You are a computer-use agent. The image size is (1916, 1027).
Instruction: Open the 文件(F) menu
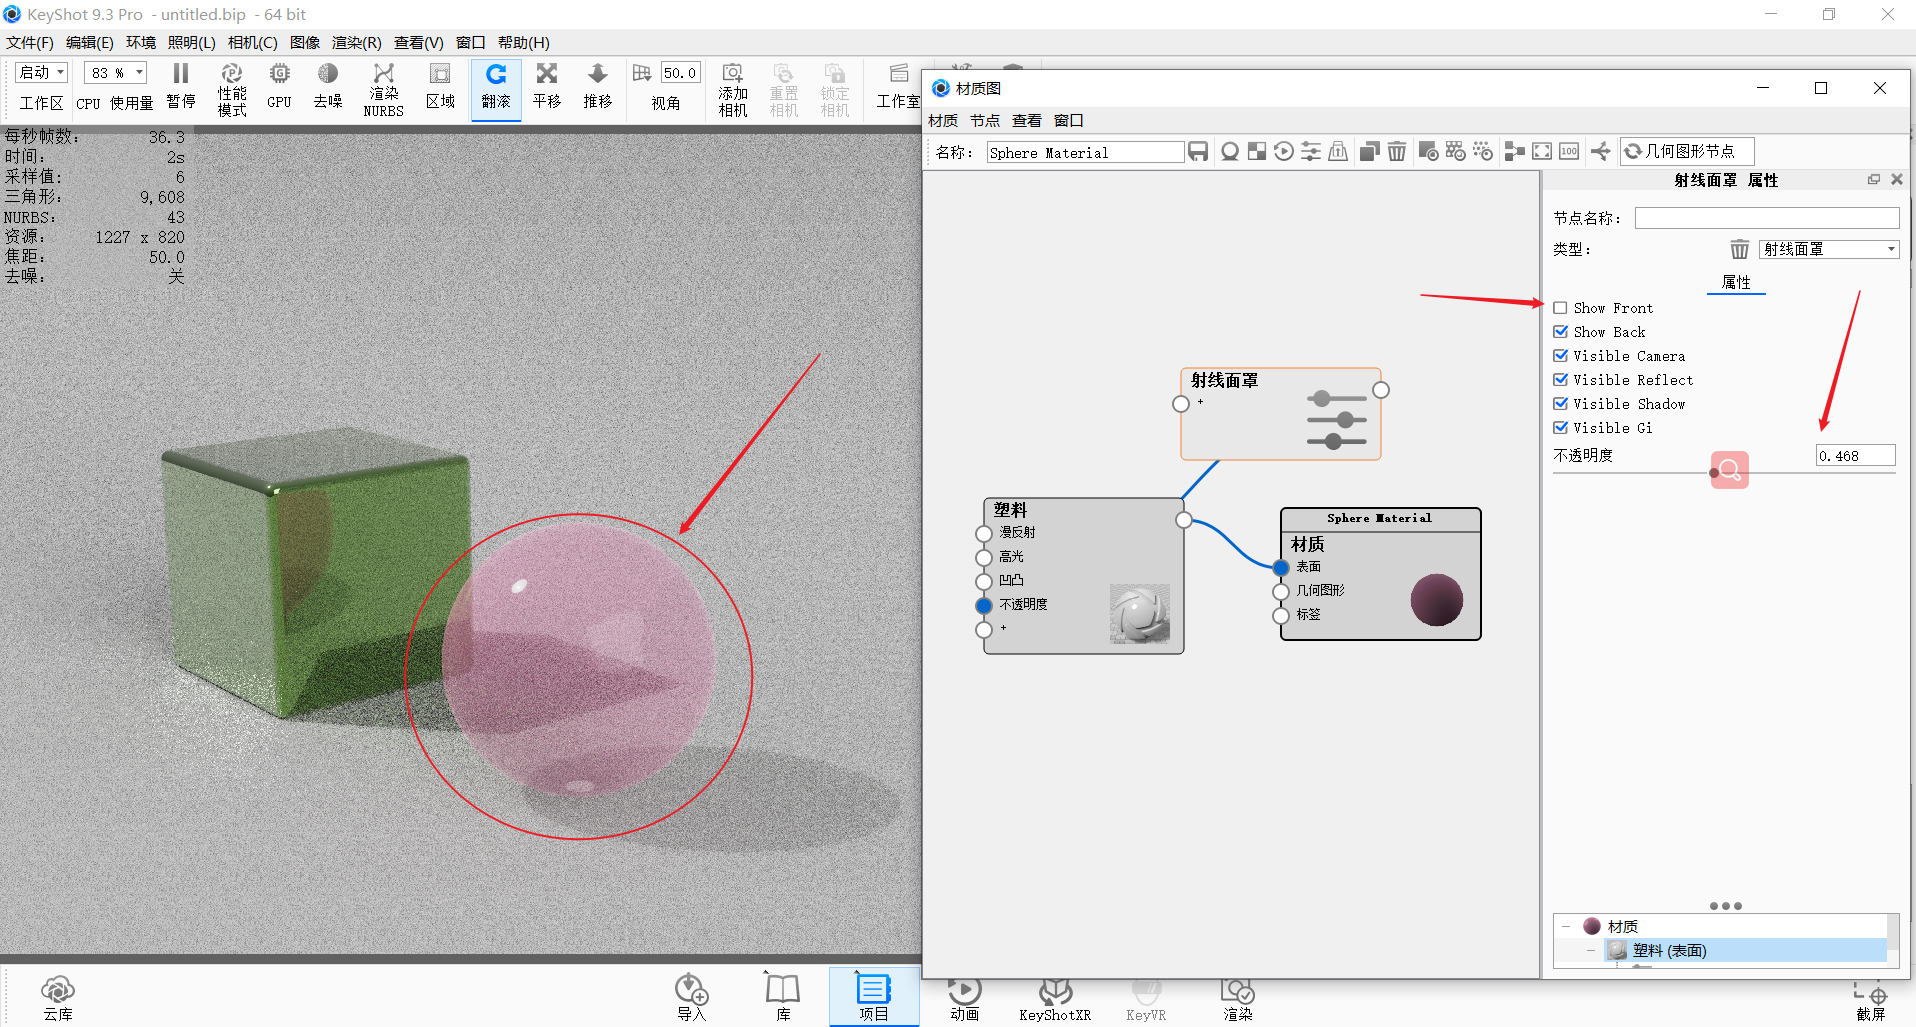tap(30, 42)
